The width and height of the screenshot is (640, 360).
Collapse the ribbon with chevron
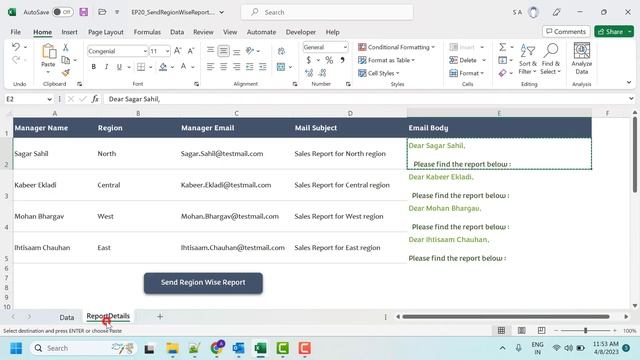coord(629,83)
